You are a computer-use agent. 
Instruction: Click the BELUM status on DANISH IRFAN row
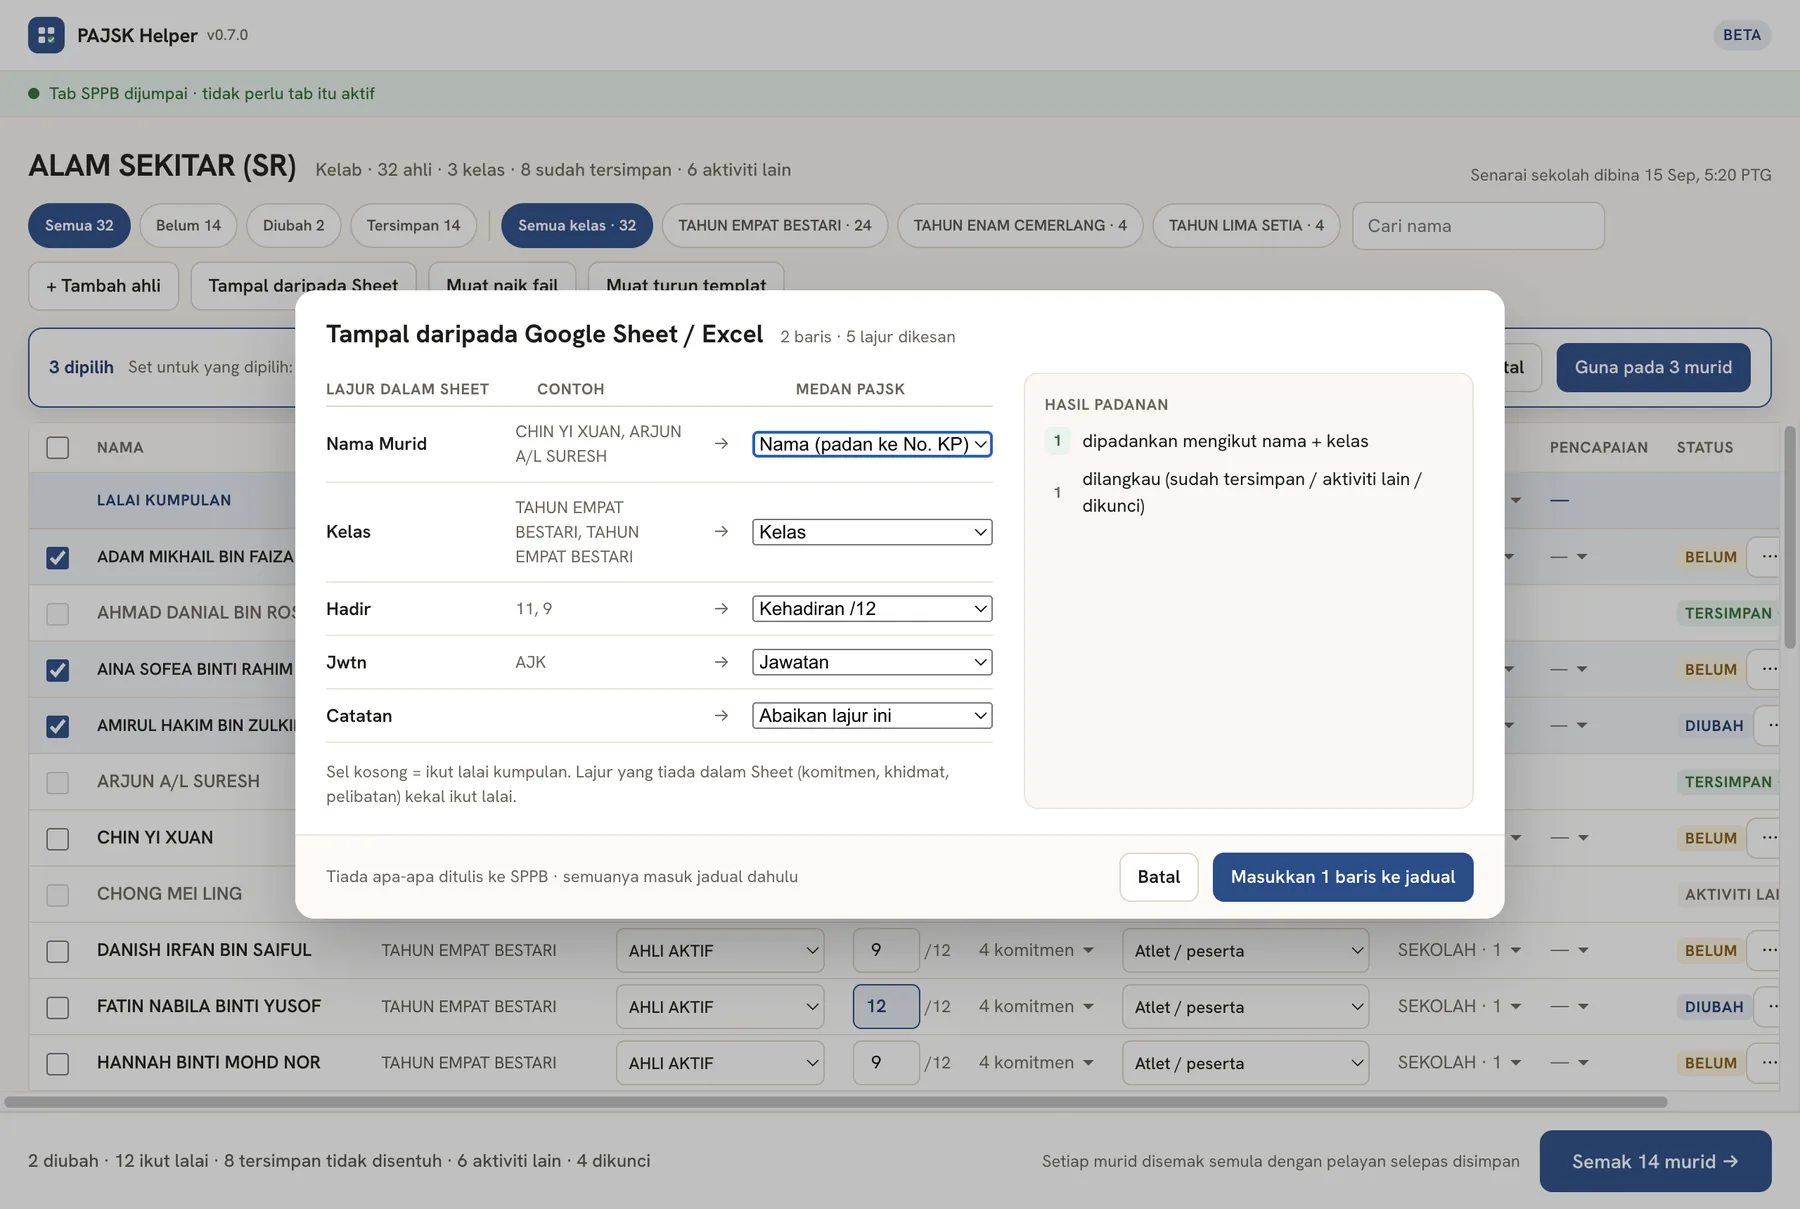(x=1711, y=950)
